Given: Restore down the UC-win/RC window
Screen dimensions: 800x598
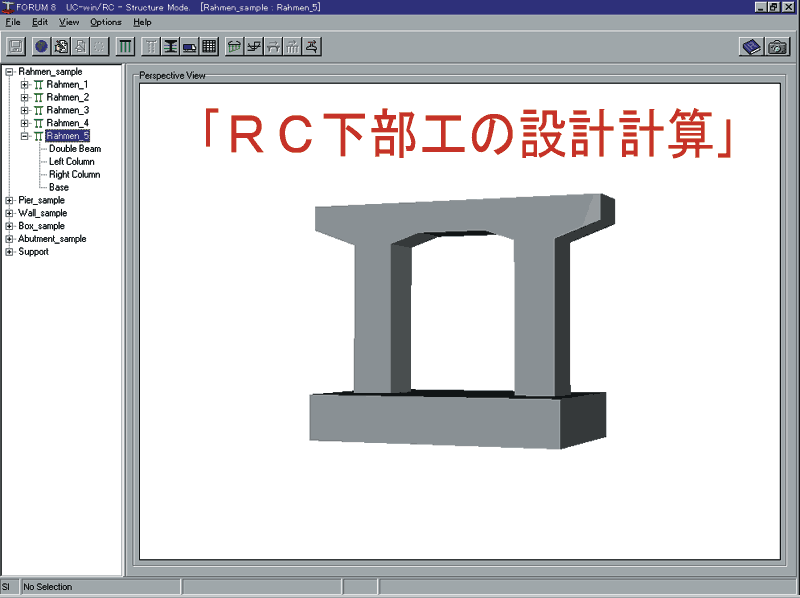Looking at the screenshot, I should coord(773,7).
